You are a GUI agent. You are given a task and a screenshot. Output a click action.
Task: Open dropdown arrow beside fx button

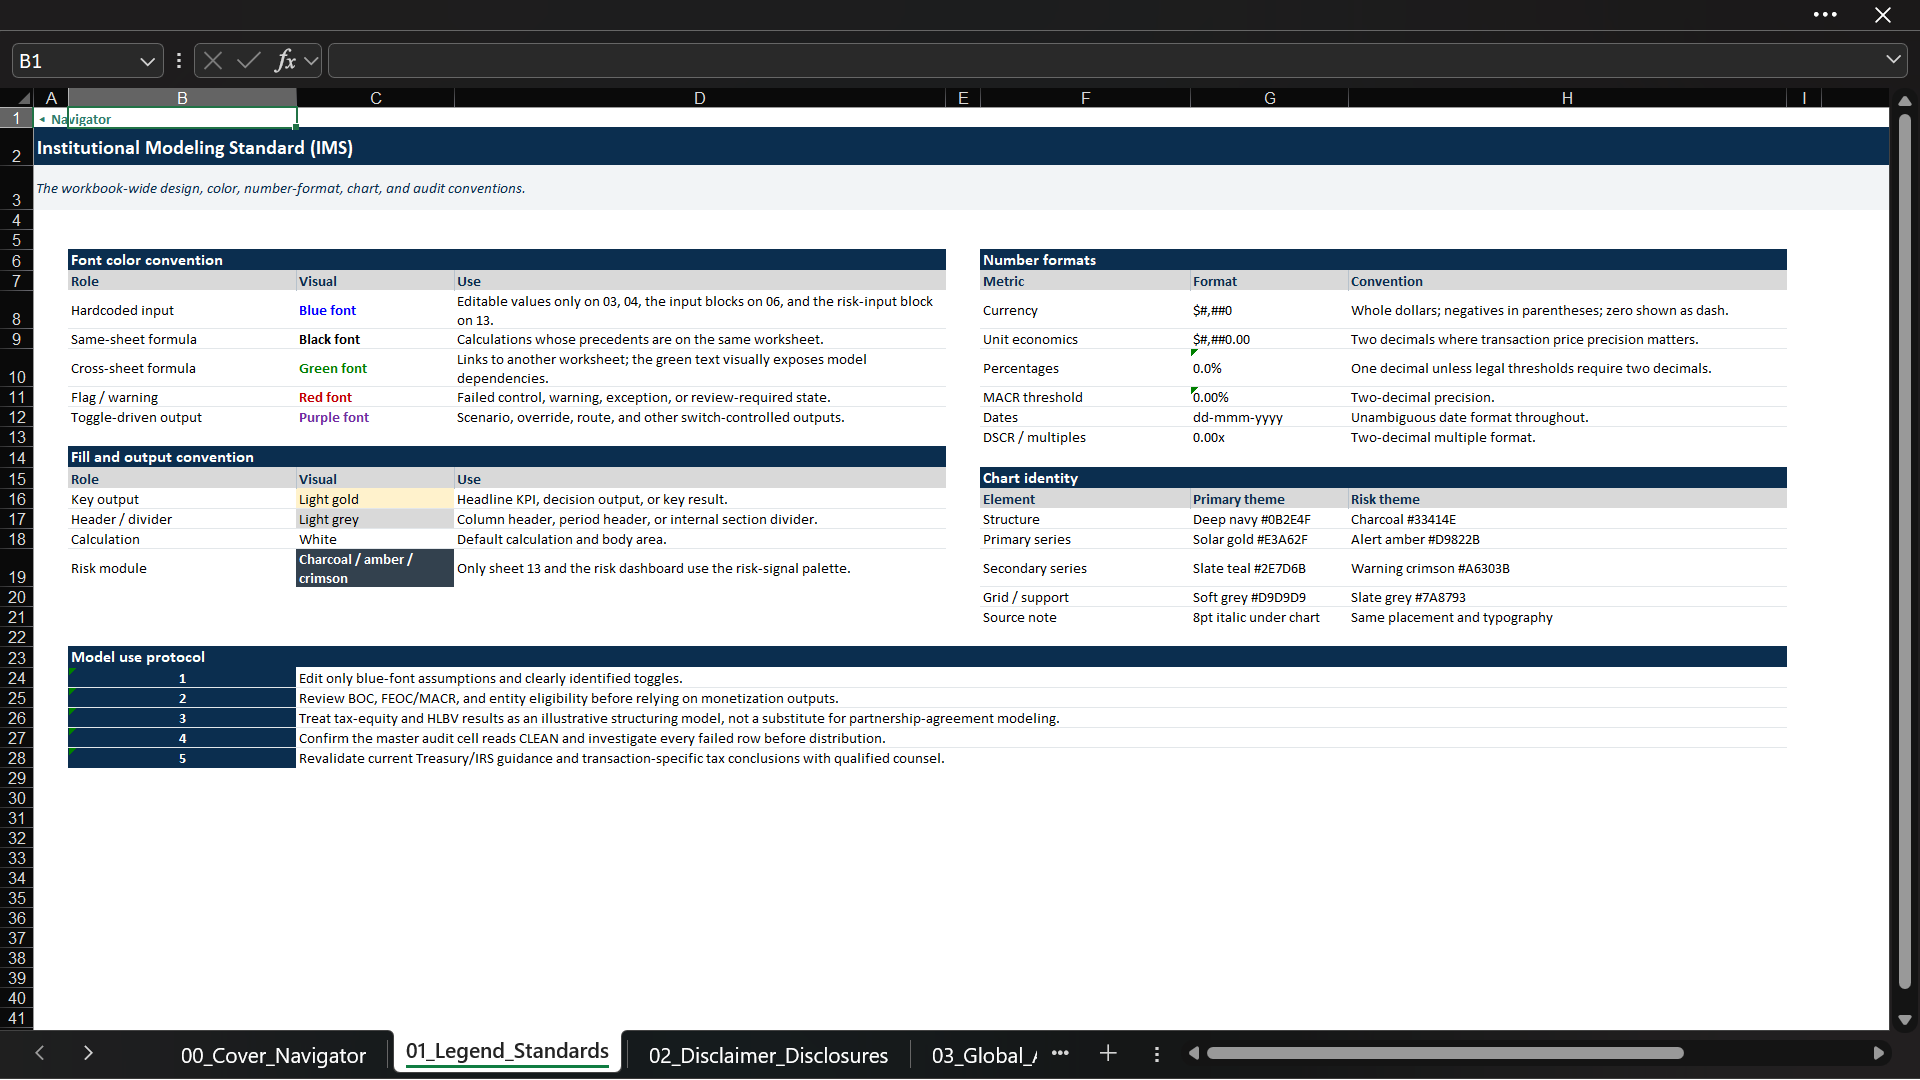[311, 61]
